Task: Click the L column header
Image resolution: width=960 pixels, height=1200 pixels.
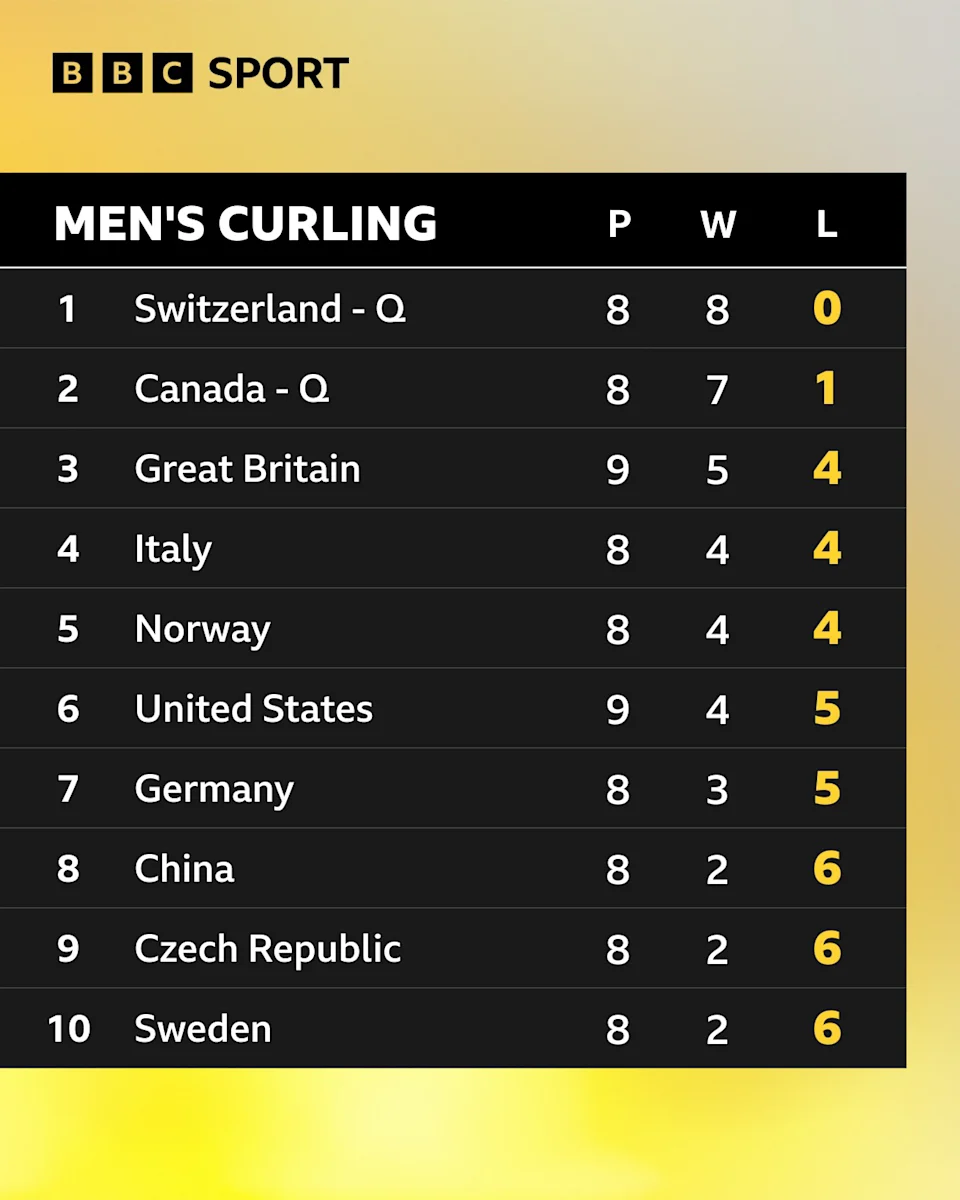Action: (826, 224)
